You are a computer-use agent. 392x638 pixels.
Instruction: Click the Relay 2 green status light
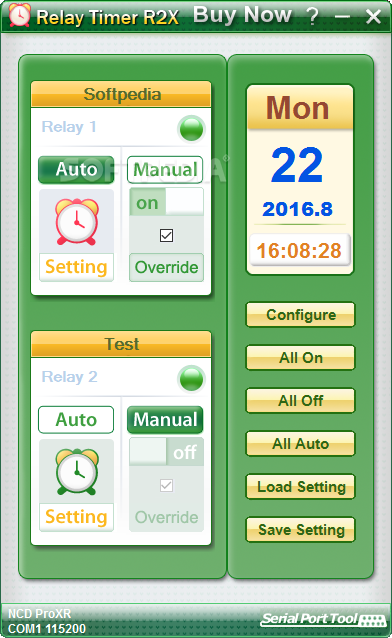coord(191,379)
